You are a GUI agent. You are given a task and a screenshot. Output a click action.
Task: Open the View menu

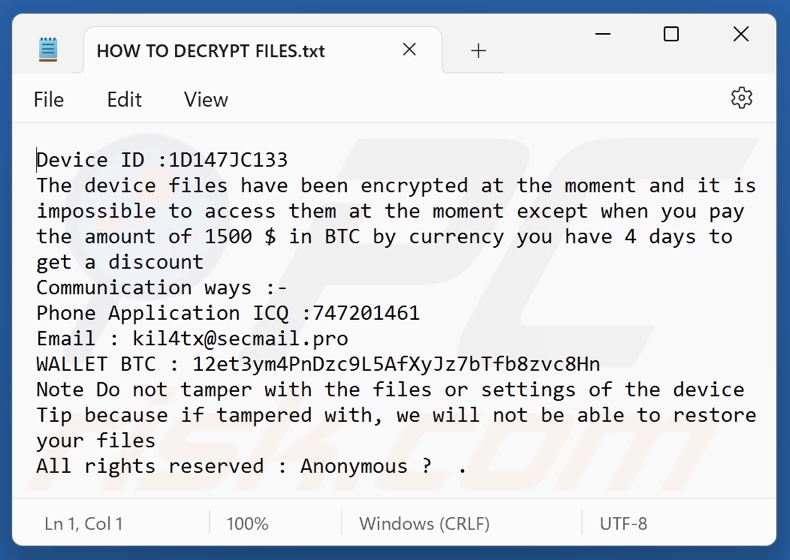point(206,99)
